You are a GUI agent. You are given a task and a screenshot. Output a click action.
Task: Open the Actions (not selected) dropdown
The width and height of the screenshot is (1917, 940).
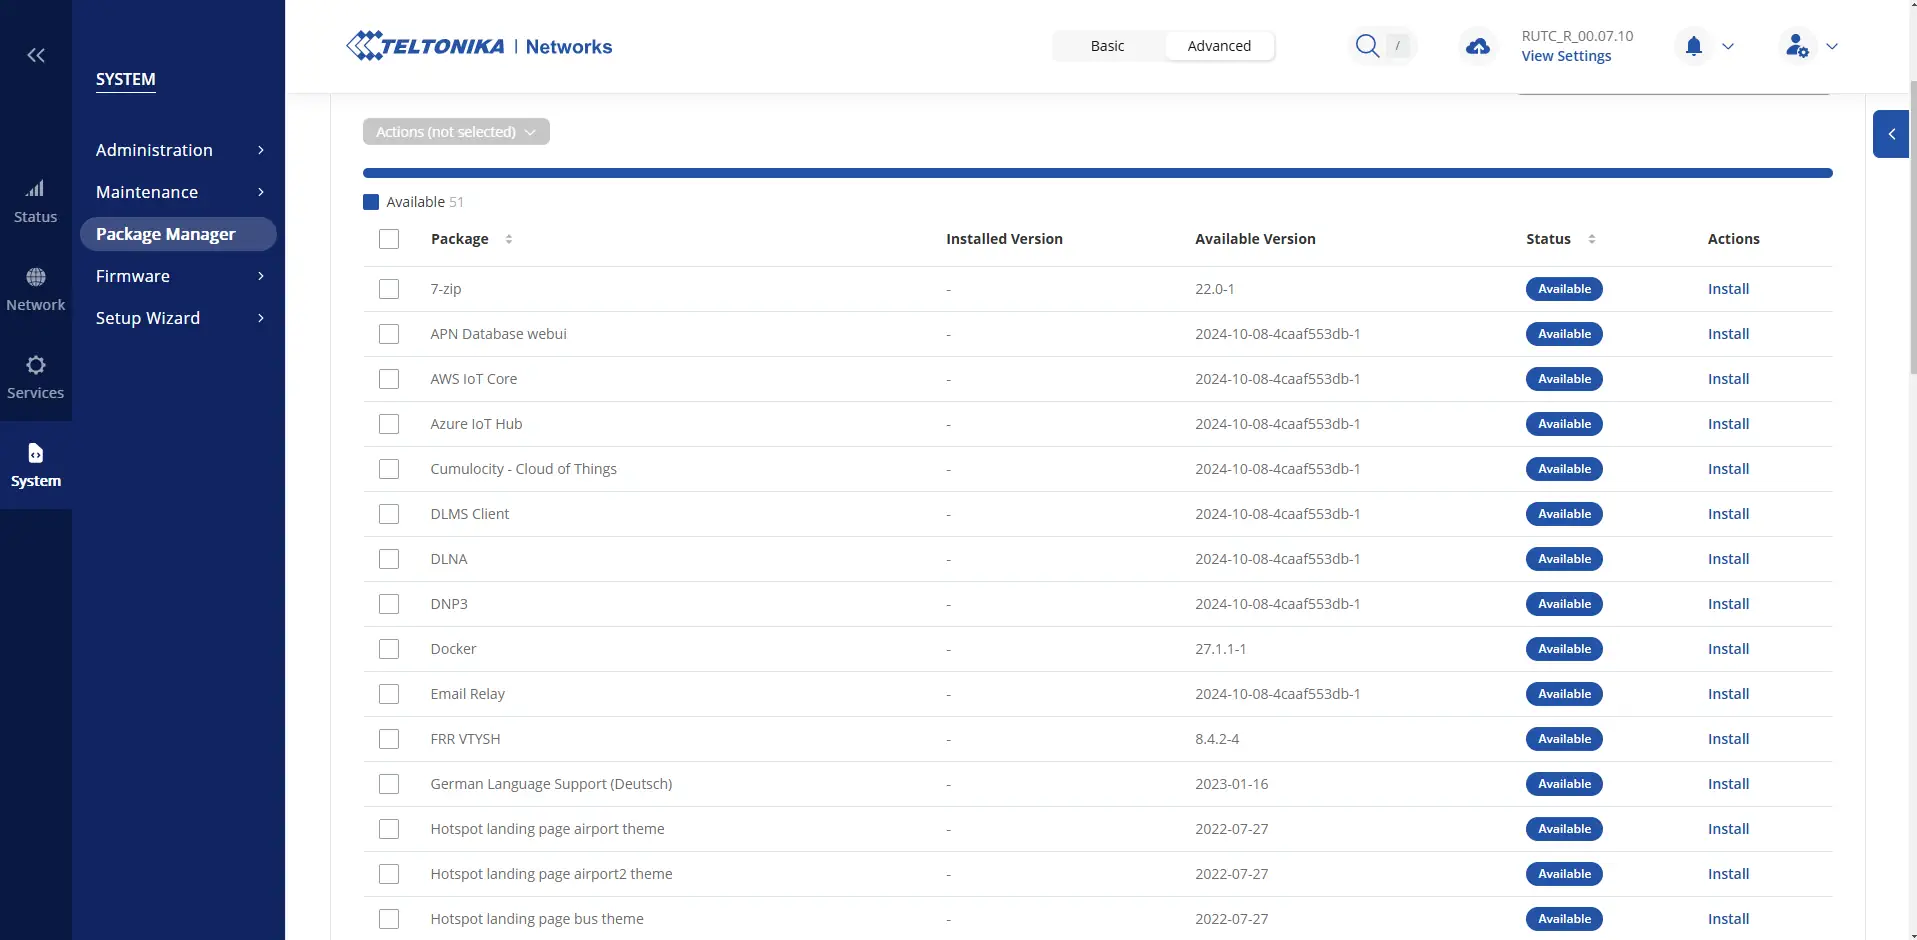coord(456,132)
